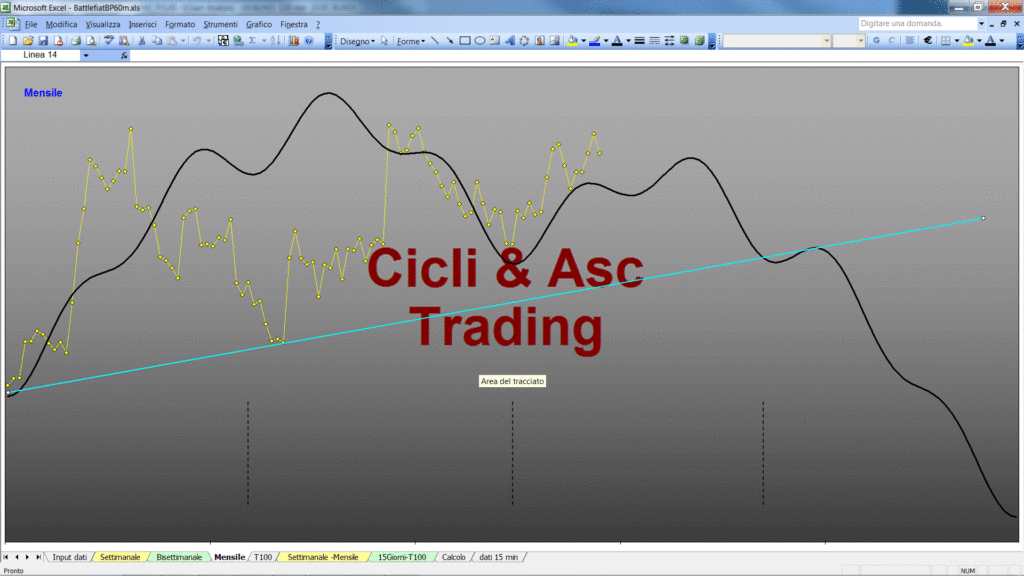Open the Formato menu
1024x576 pixels.
(x=180, y=24)
